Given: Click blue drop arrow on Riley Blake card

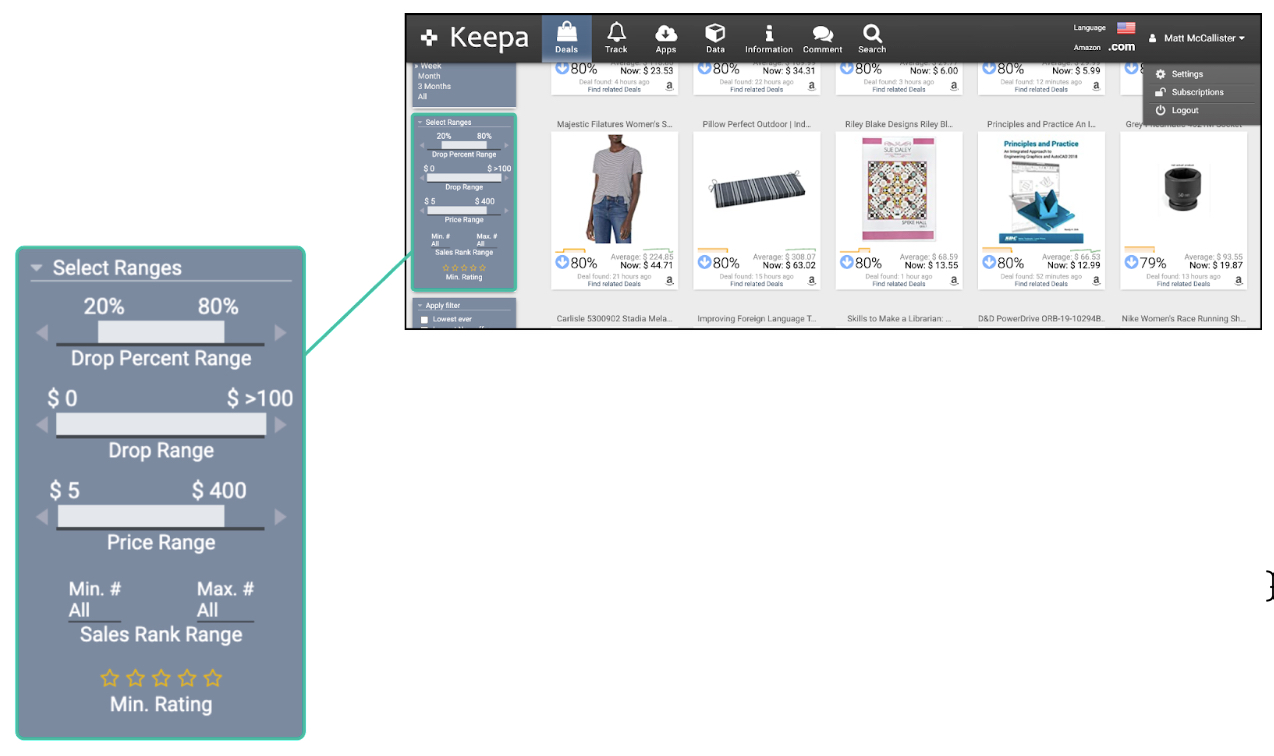Looking at the screenshot, I should (847, 263).
